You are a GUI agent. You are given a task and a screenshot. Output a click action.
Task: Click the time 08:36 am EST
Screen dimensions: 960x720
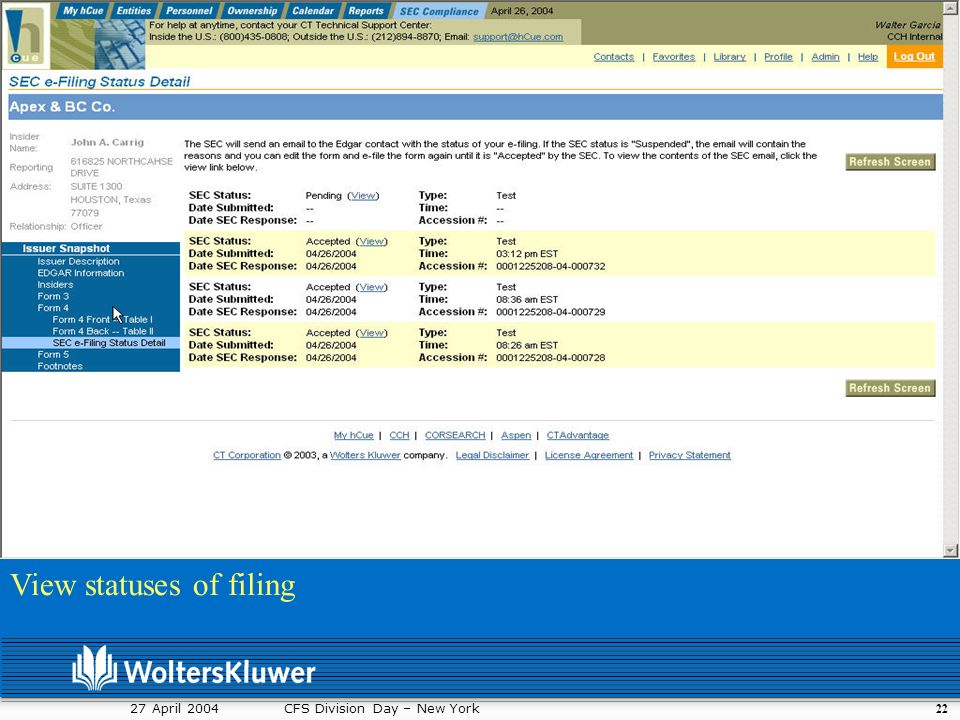(x=527, y=299)
